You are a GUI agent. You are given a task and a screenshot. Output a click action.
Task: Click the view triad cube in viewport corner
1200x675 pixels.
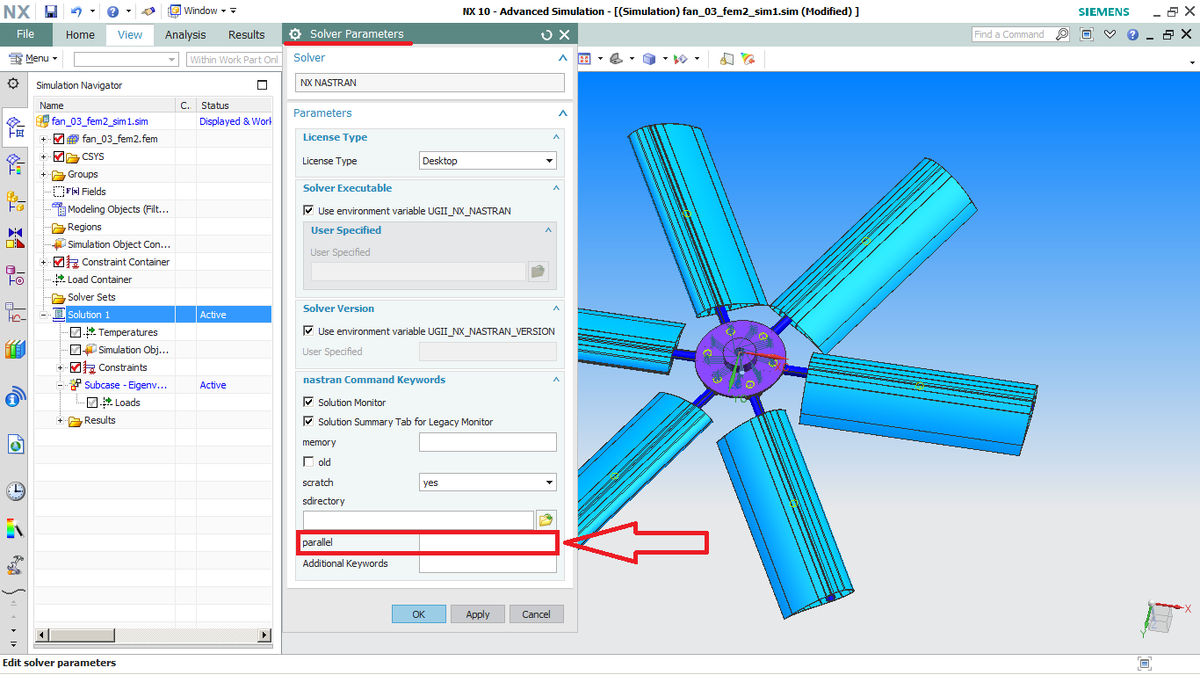tap(1159, 619)
